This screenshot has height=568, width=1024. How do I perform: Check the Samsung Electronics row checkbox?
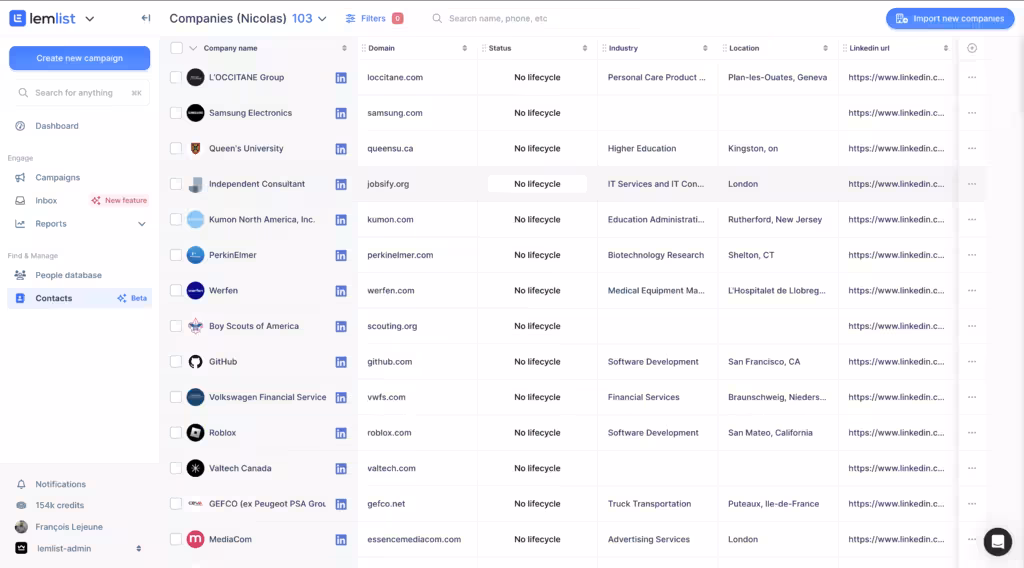point(176,113)
